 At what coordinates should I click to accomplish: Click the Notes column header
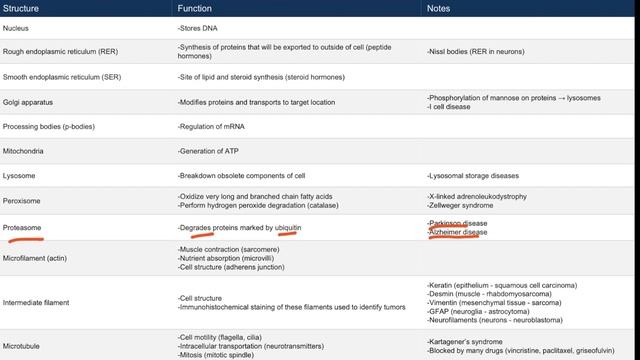coord(438,9)
